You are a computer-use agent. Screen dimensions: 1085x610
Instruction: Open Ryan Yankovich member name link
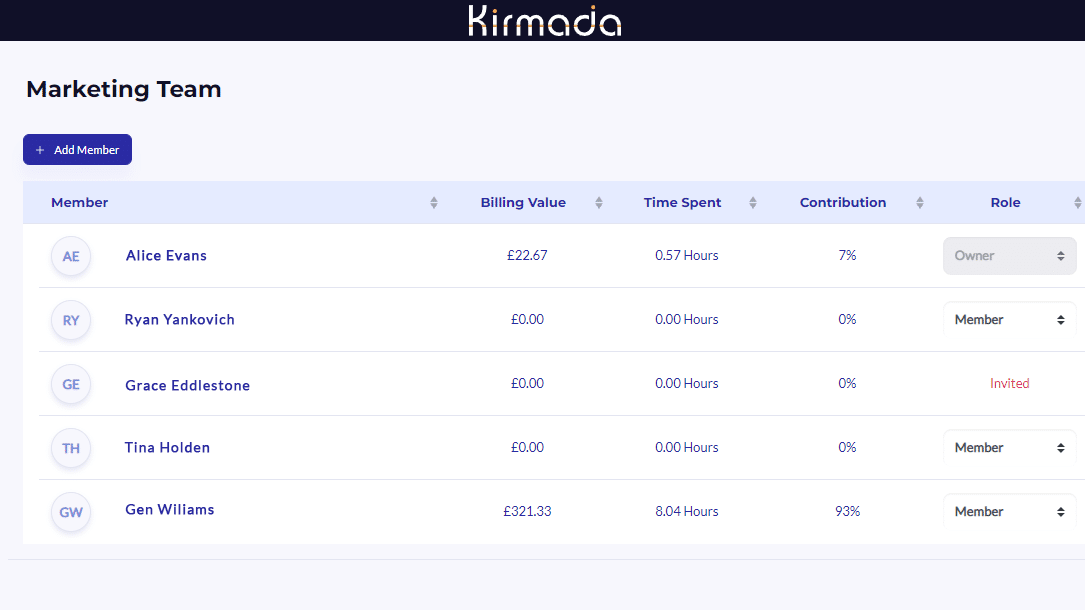(179, 320)
